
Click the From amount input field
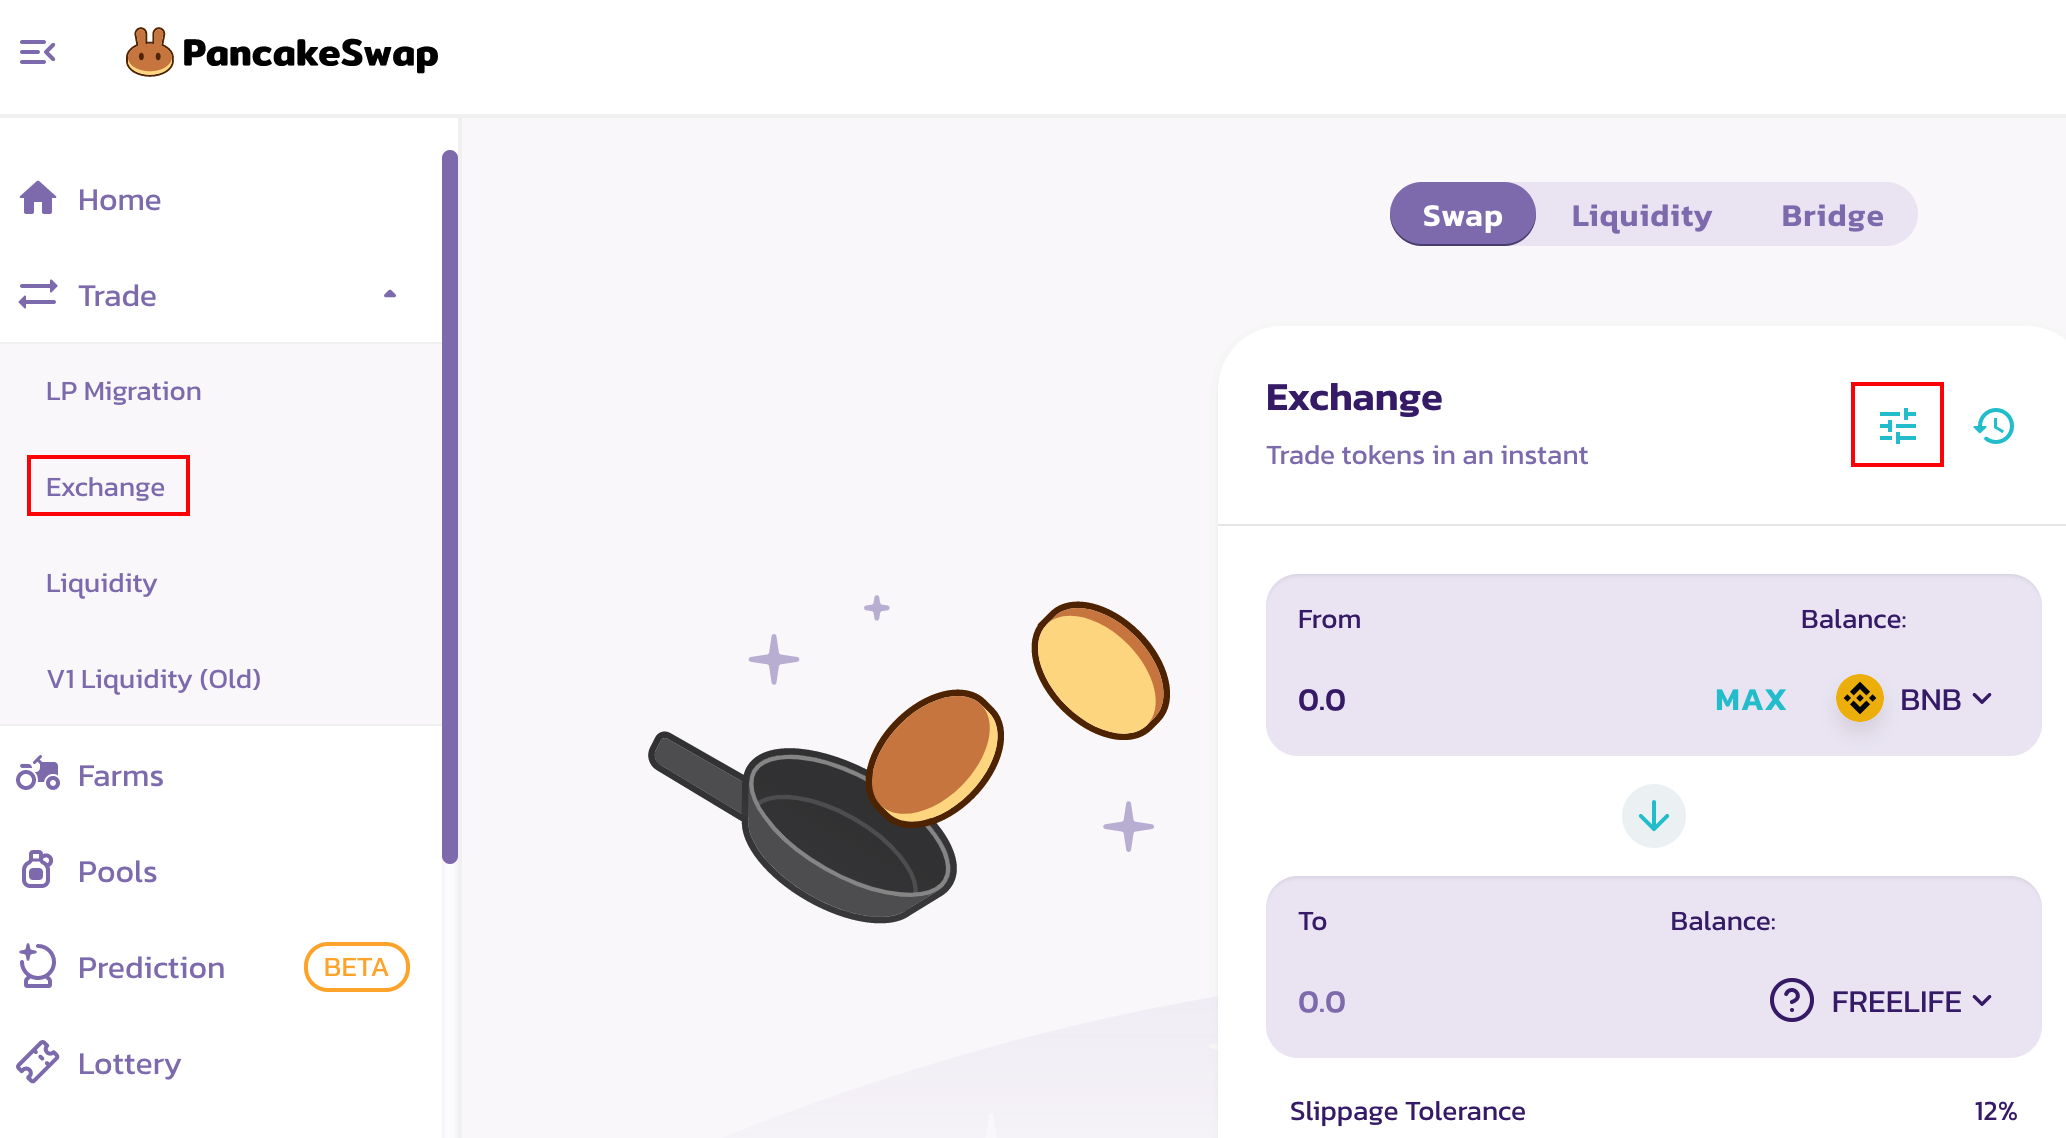coord(1480,699)
